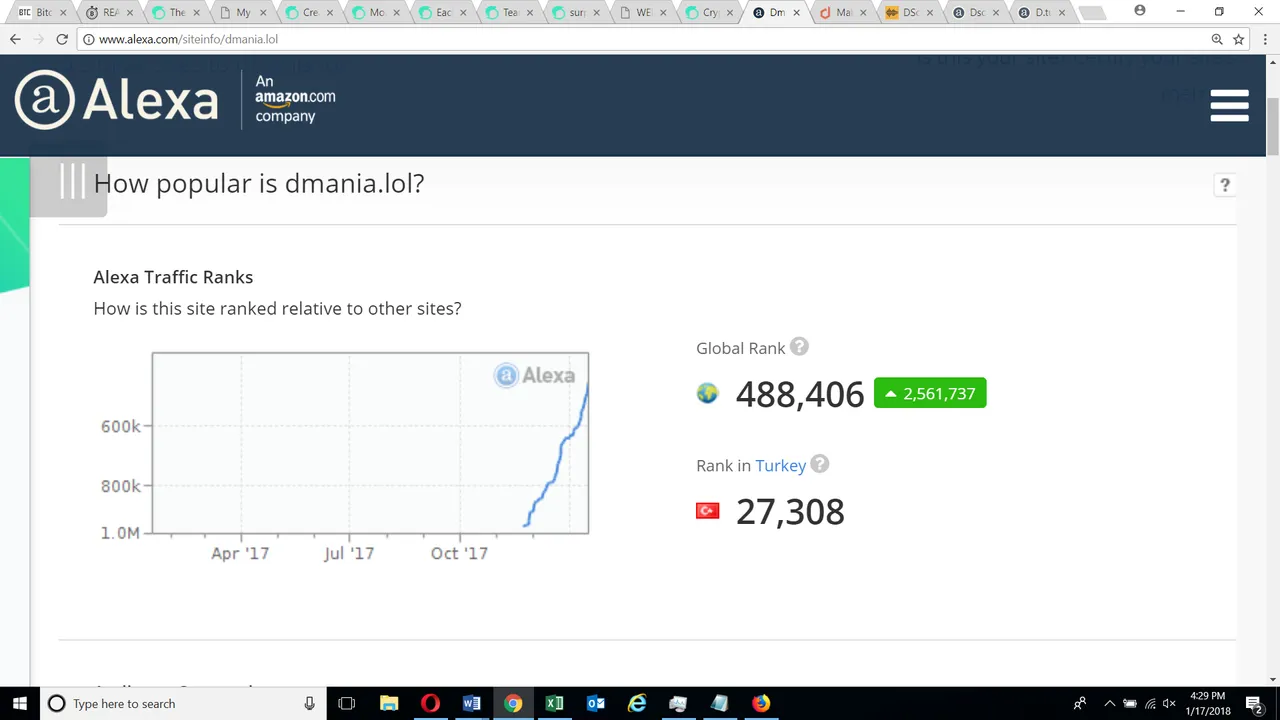Screen dimensions: 1280x720
Task: Open a new browser tab
Action: (x=1093, y=13)
